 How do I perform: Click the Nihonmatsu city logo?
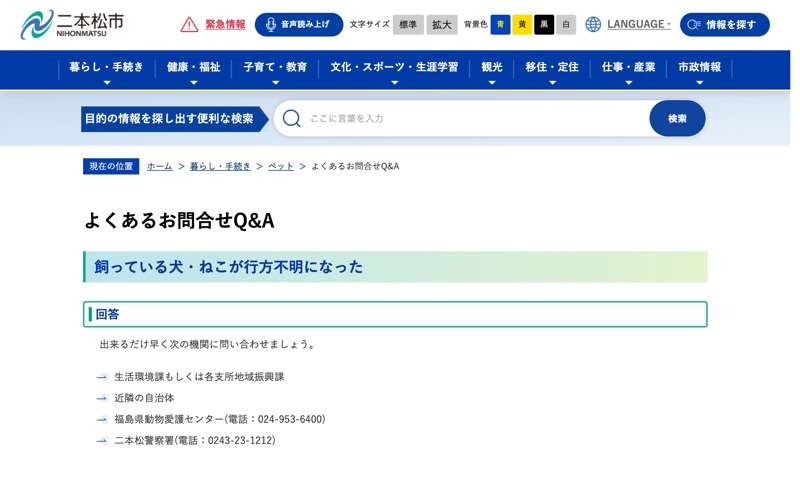(x=72, y=24)
